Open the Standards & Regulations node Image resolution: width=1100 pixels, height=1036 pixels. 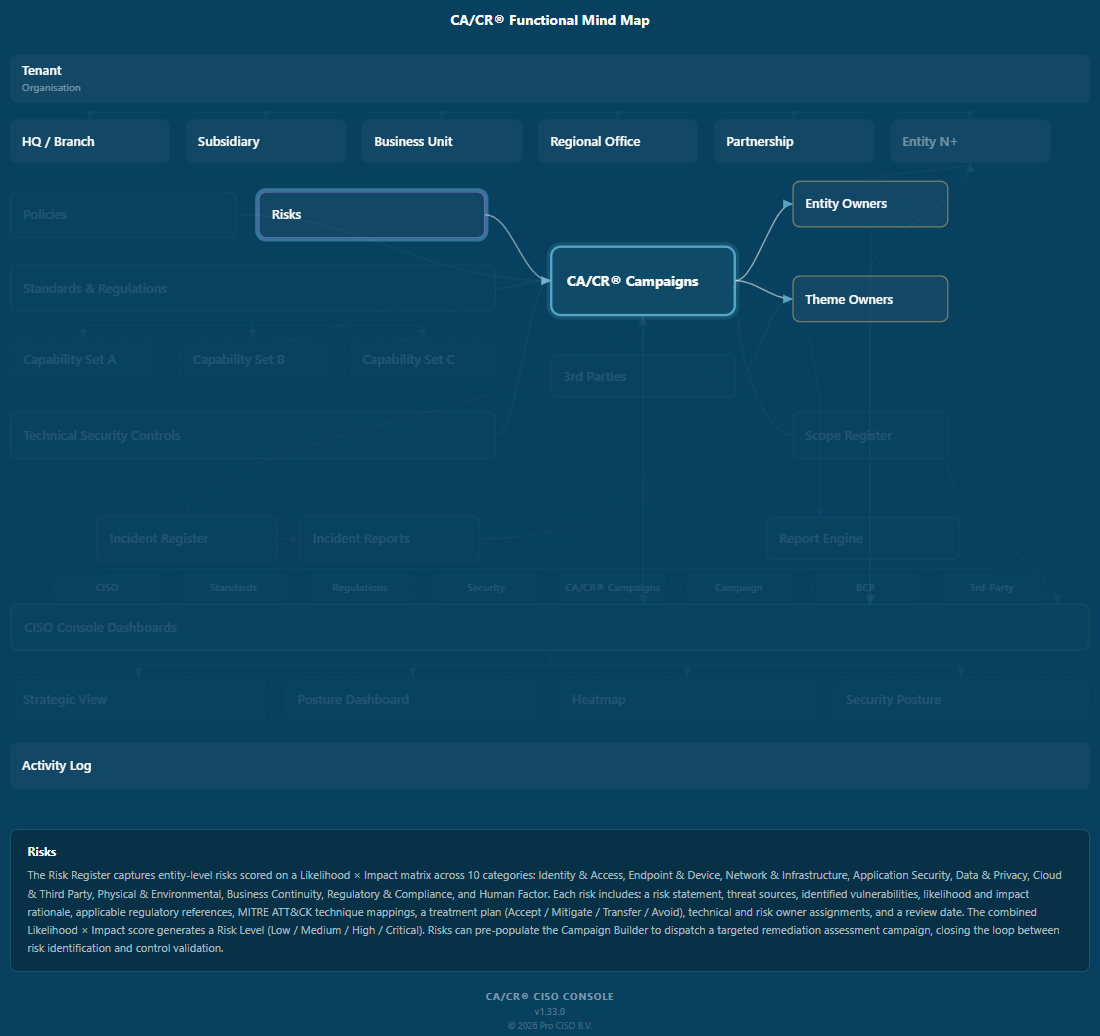[x=253, y=288]
